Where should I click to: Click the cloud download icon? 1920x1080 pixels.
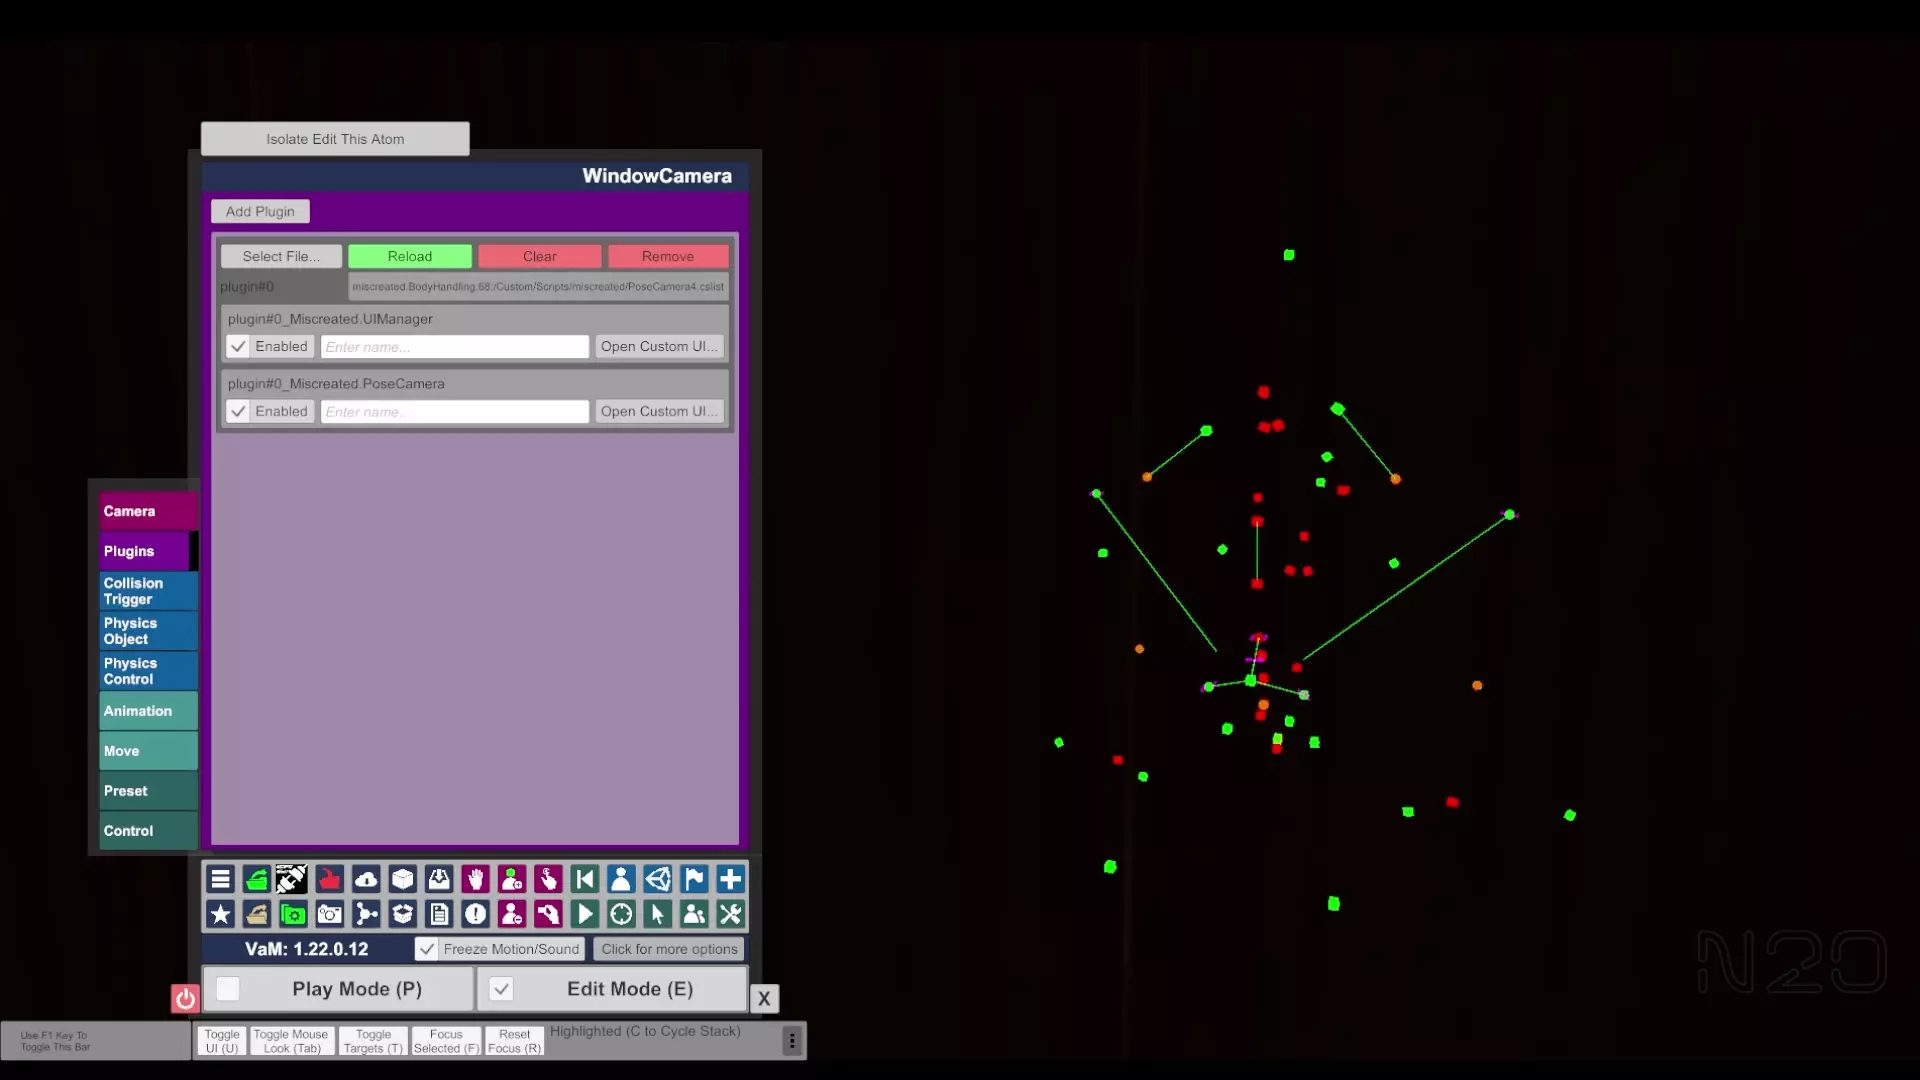click(x=366, y=879)
